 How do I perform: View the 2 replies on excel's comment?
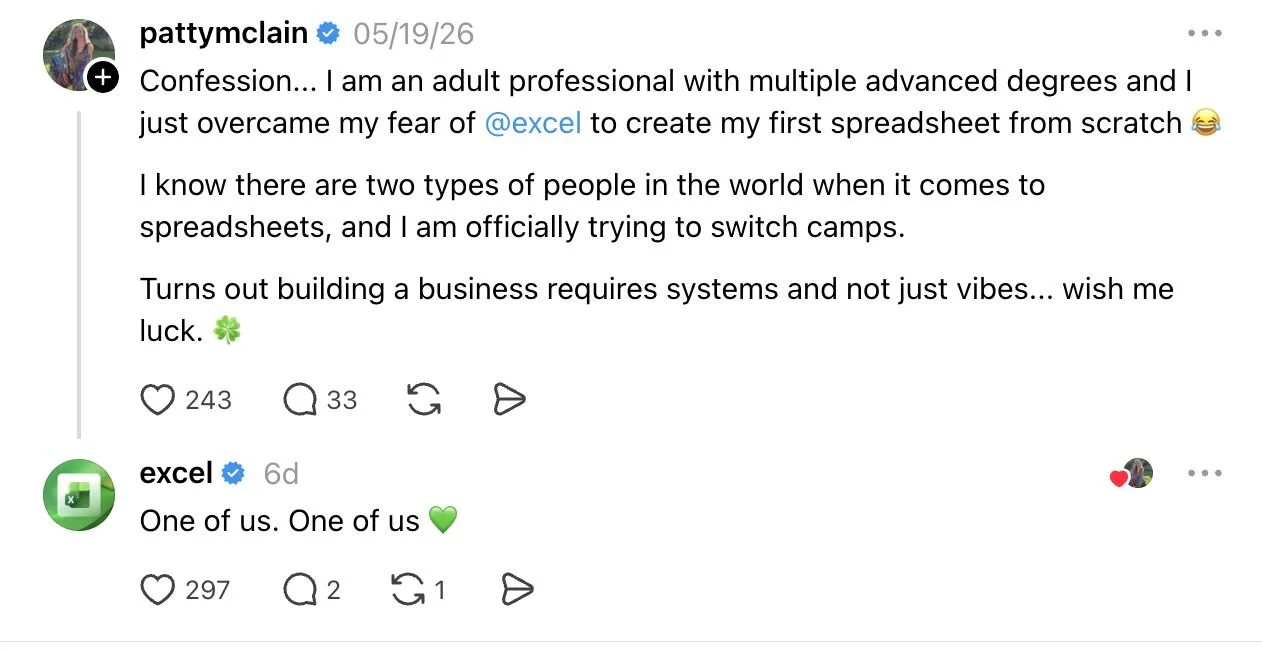300,590
